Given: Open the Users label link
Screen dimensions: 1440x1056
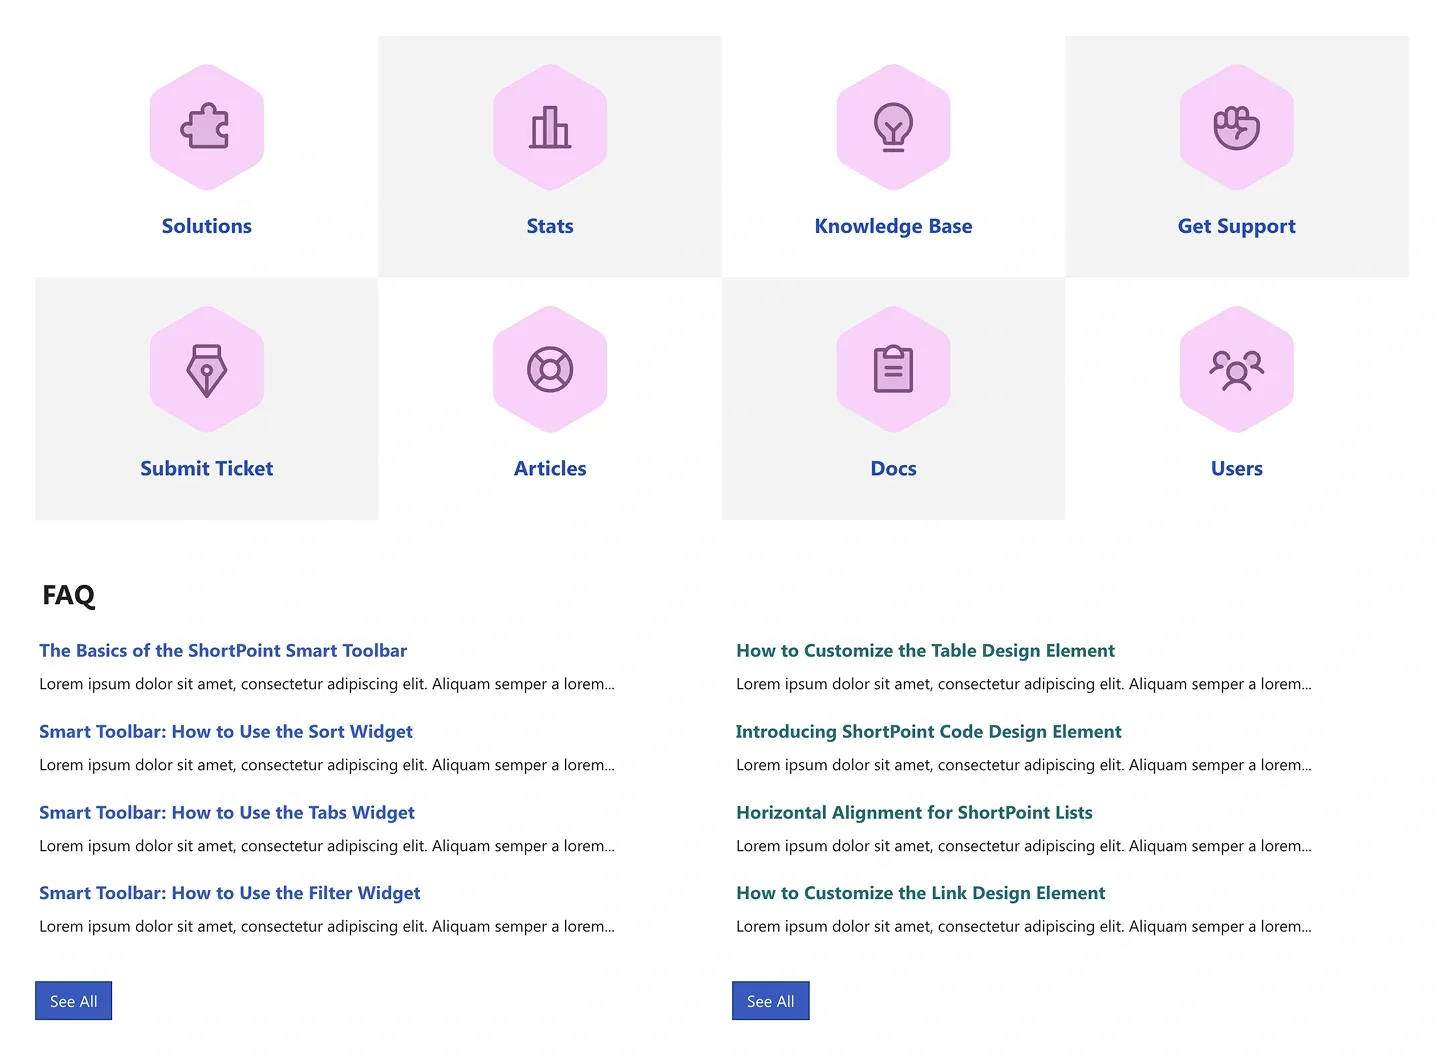Looking at the screenshot, I should tap(1237, 468).
